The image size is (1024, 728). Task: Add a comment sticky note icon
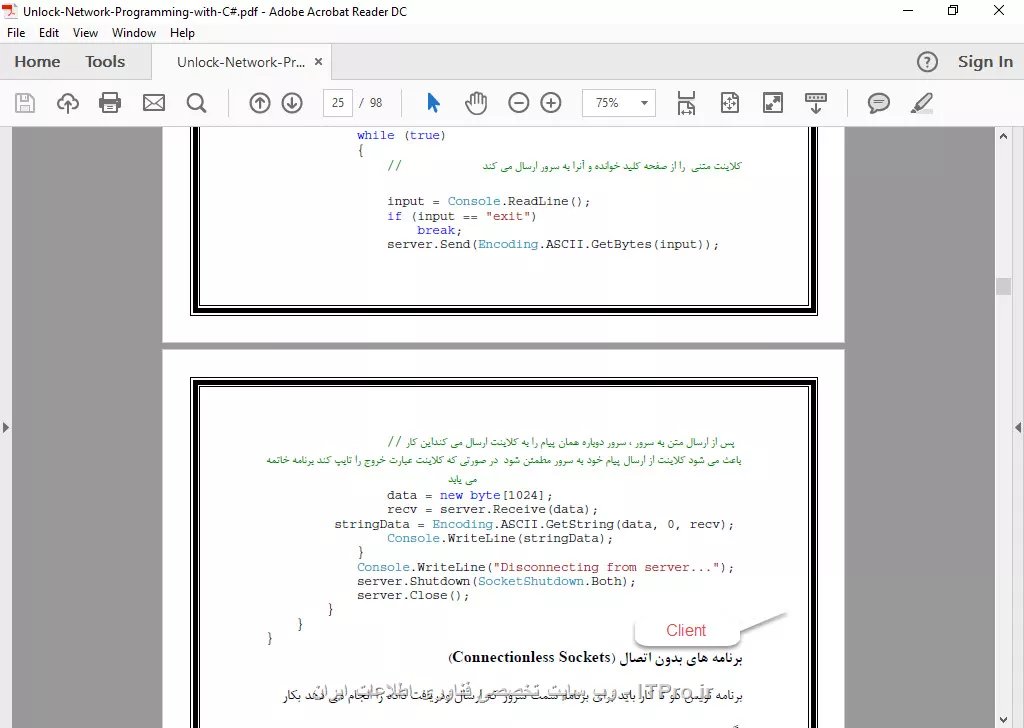pyautogui.click(x=878, y=103)
